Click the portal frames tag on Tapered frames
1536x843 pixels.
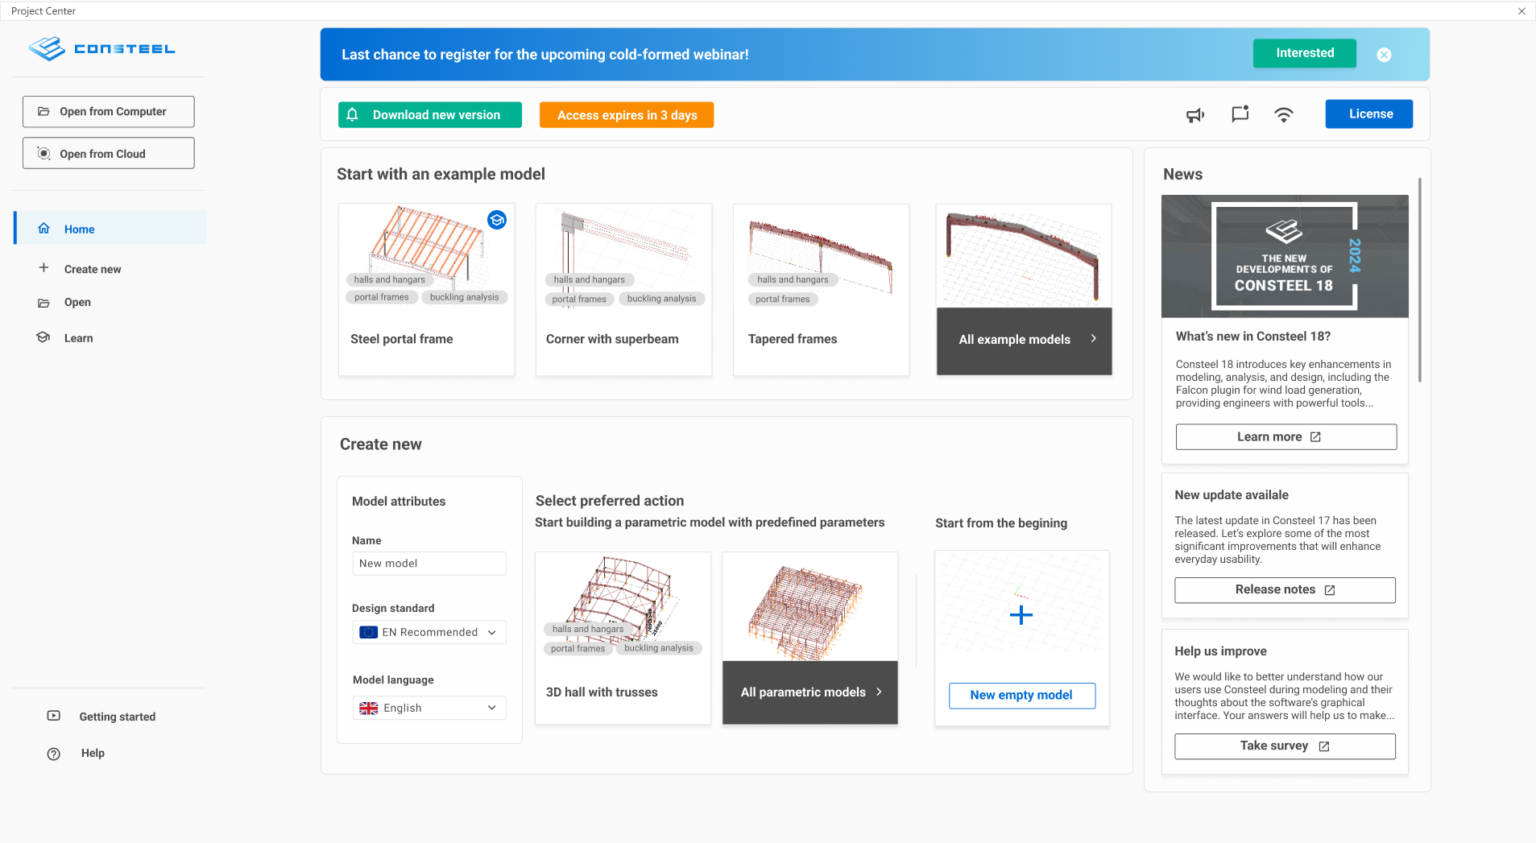783,299
